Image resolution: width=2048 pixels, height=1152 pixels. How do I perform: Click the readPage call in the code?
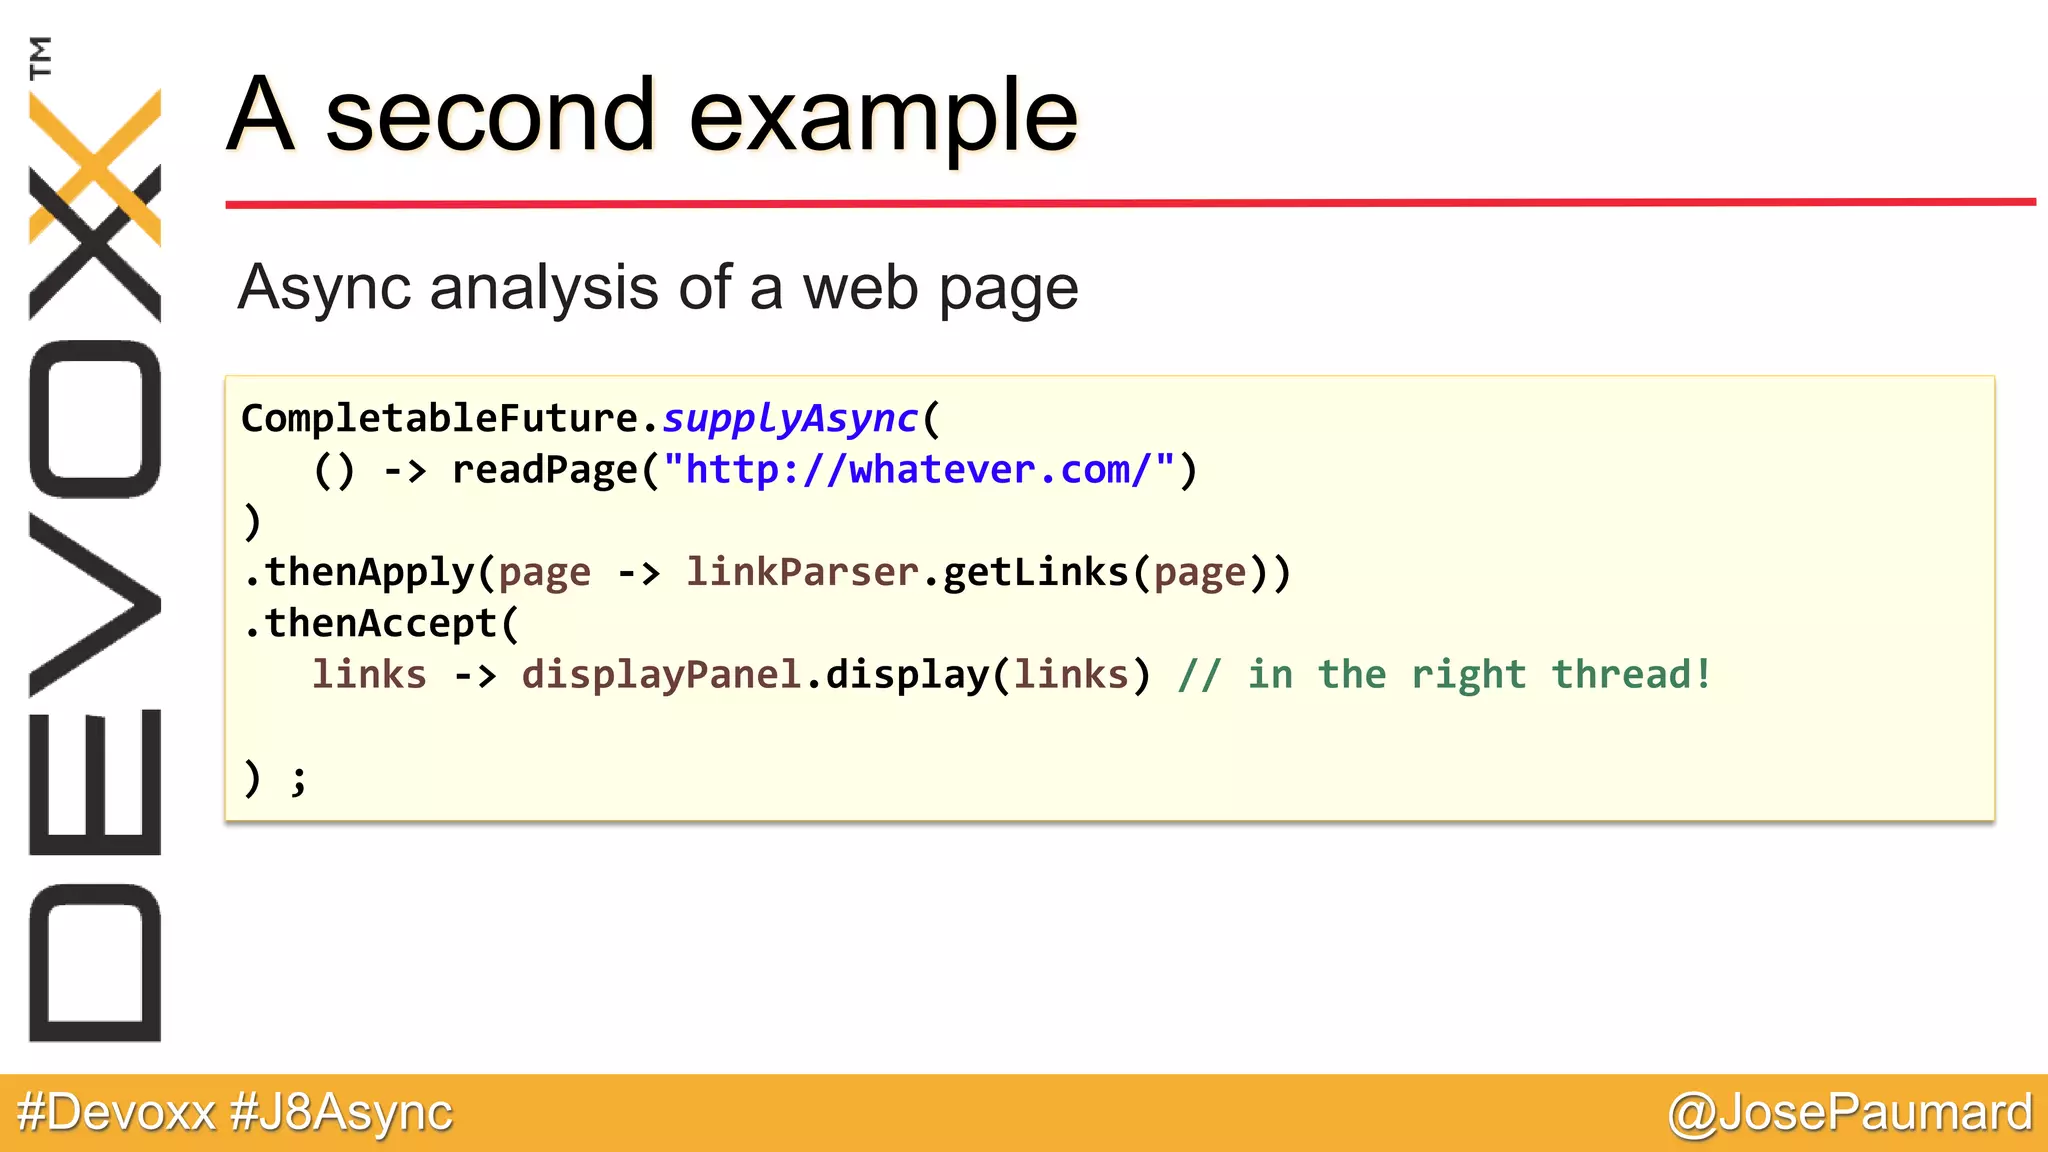pyautogui.click(x=545, y=470)
